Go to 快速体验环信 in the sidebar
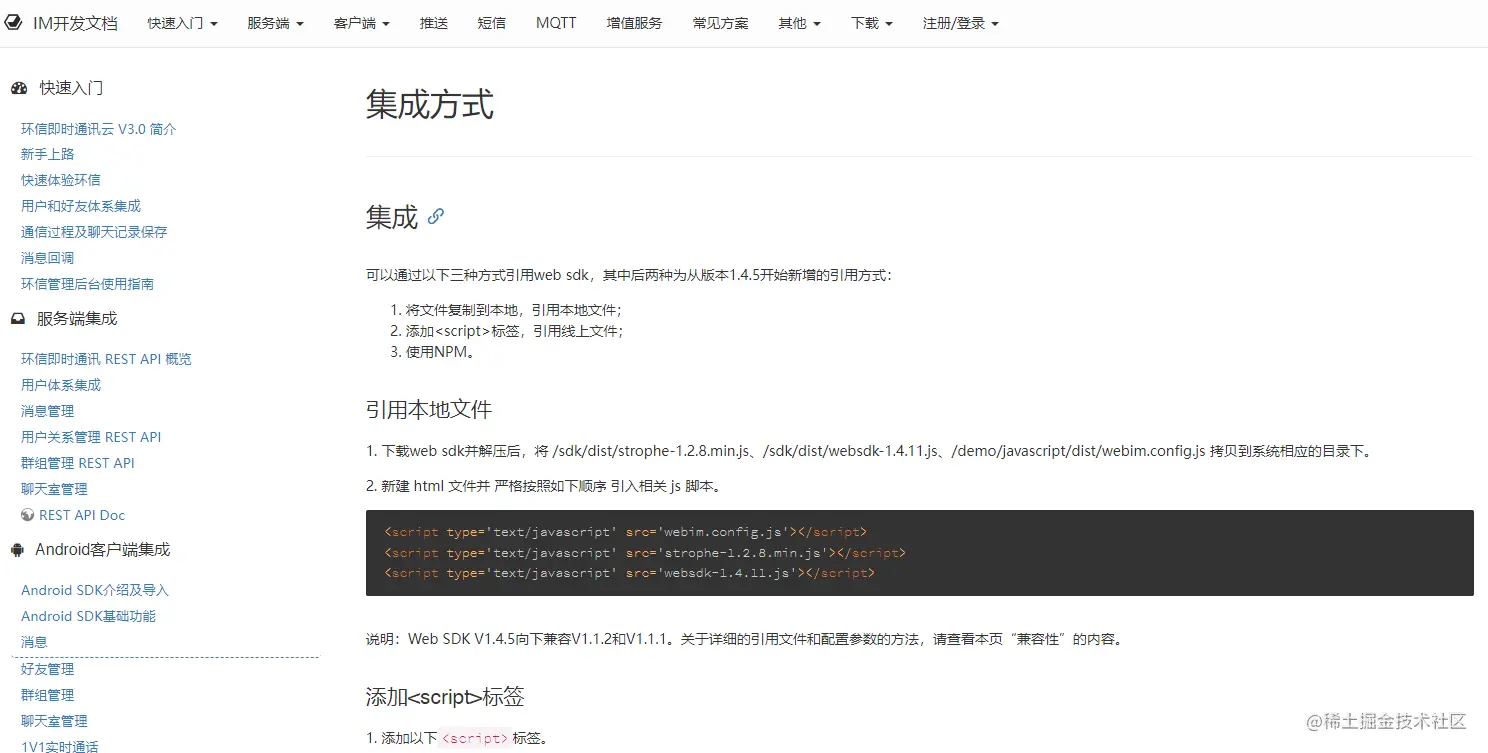The image size is (1488, 753). coord(61,180)
